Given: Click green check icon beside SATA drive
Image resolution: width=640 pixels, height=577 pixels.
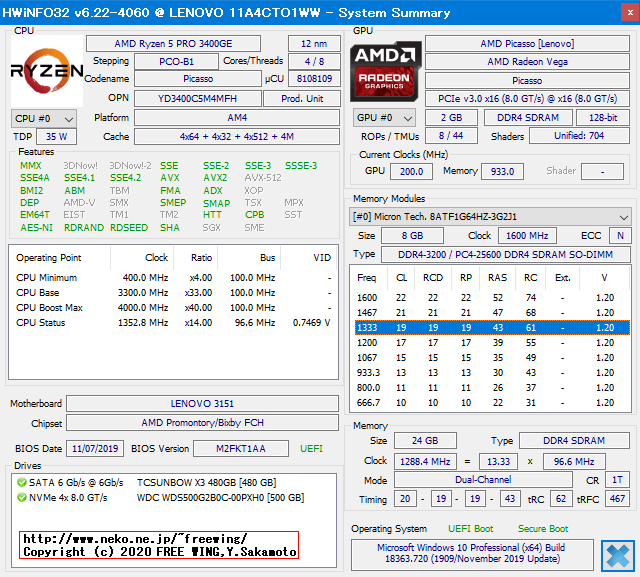Looking at the screenshot, I should tap(22, 482).
